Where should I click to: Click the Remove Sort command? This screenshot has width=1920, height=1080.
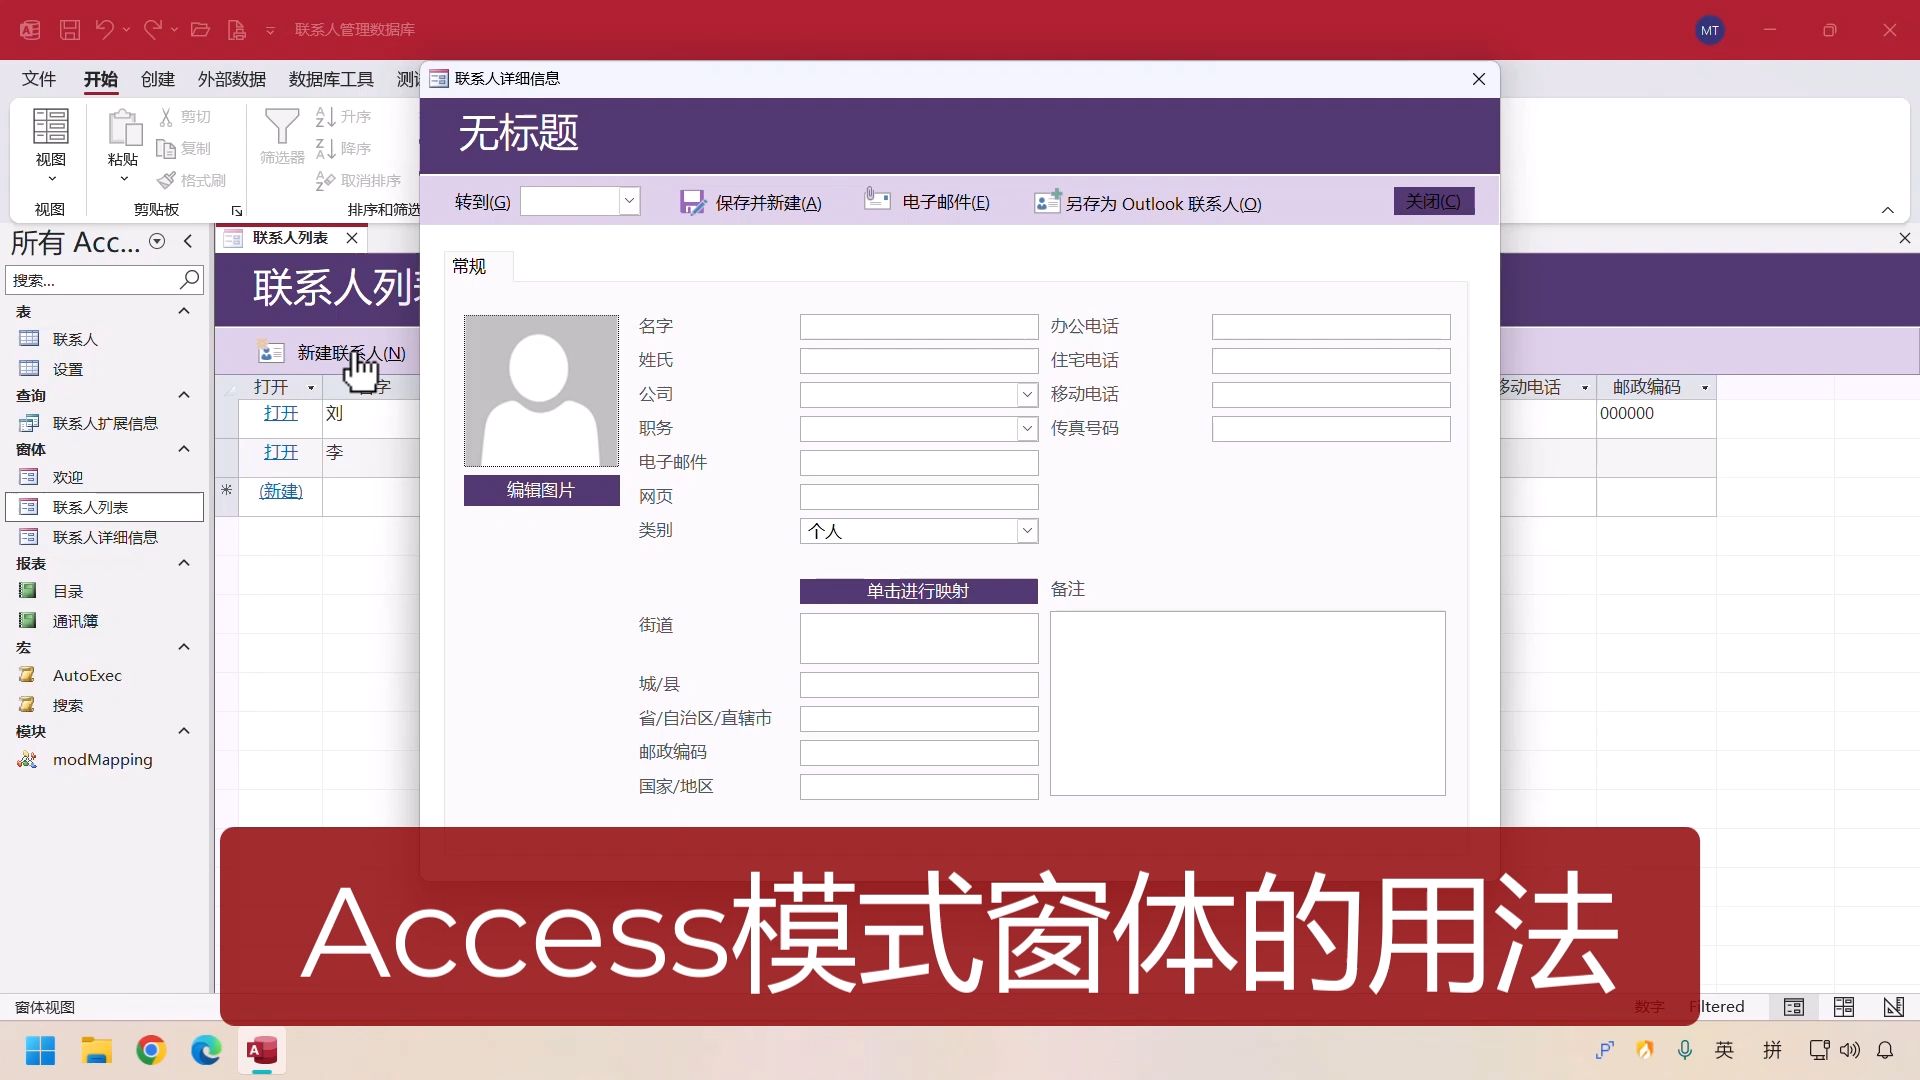click(358, 180)
